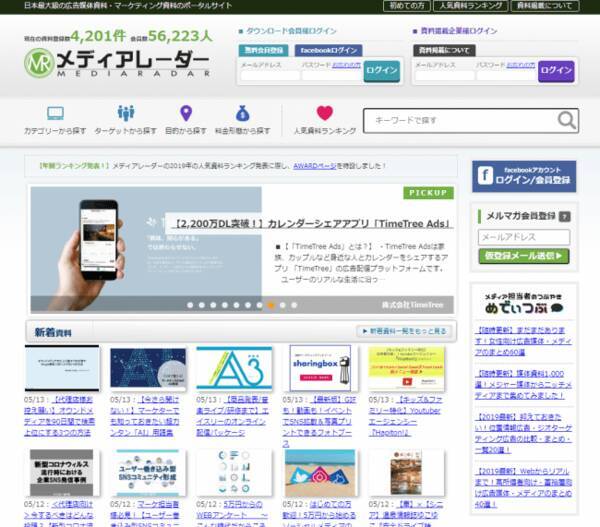The image size is (600, 527).
Task: Open the 05/13 Youtuber agency Hapiton link
Action: click(x=404, y=416)
